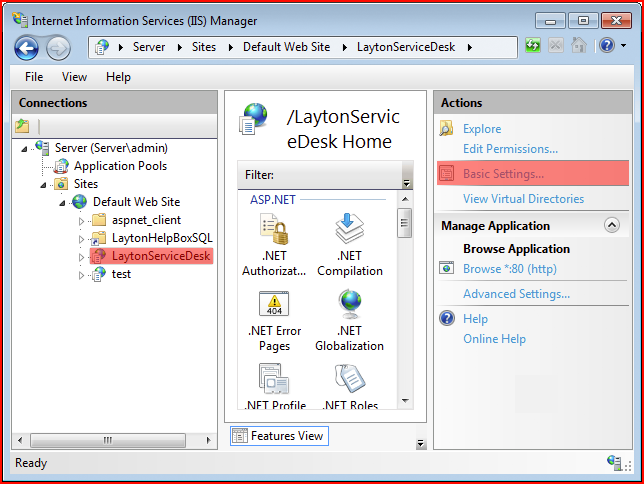
Task: Click the server icon next to Server (Server\admin)
Action: [x=42, y=147]
